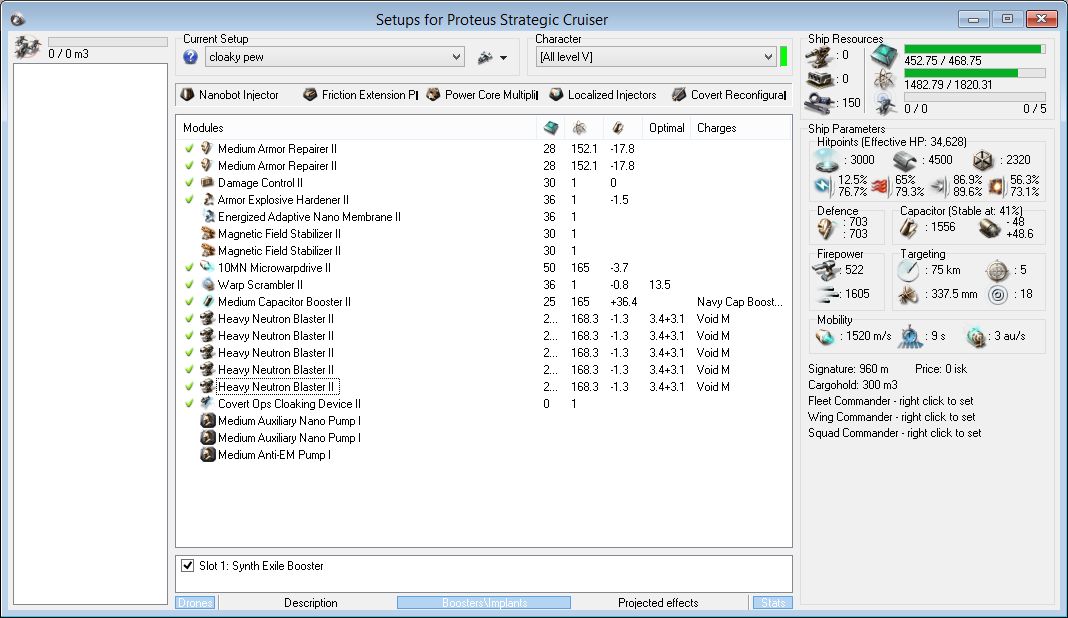The height and width of the screenshot is (618, 1068).
Task: Click the warp speed icon 3 au/s
Action: tap(976, 337)
